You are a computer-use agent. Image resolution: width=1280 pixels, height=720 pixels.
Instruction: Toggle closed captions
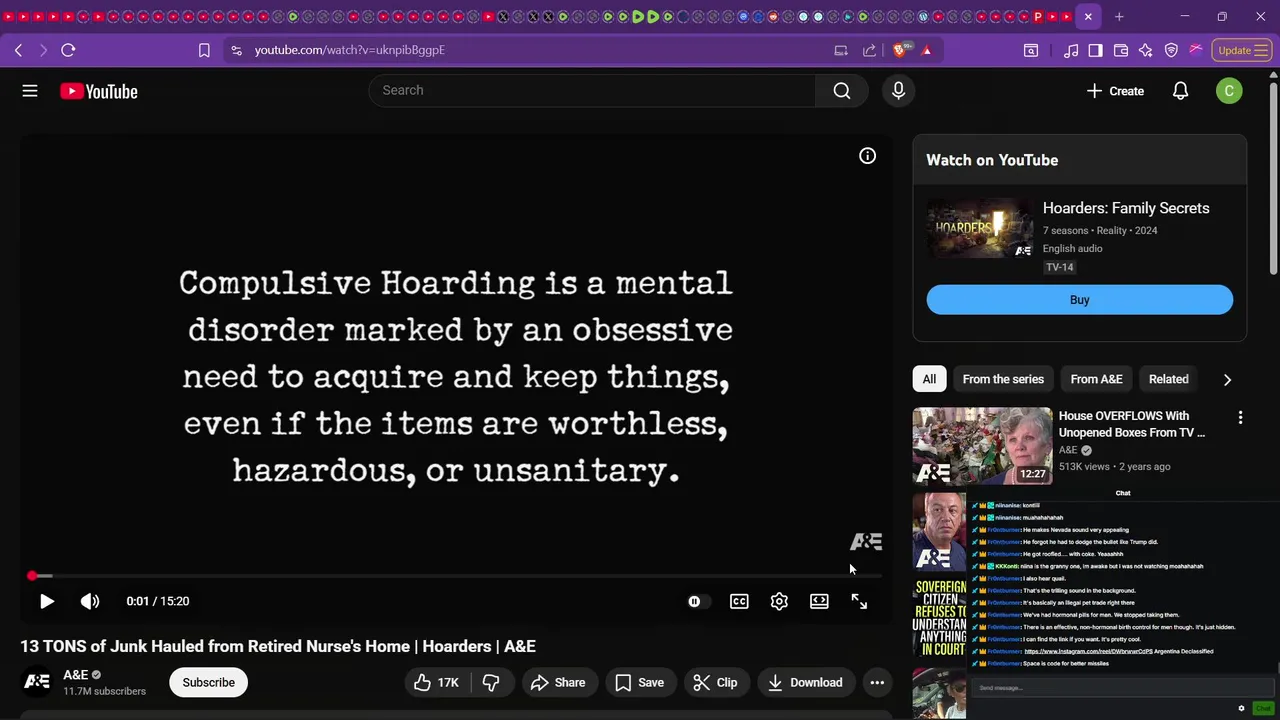(x=739, y=601)
